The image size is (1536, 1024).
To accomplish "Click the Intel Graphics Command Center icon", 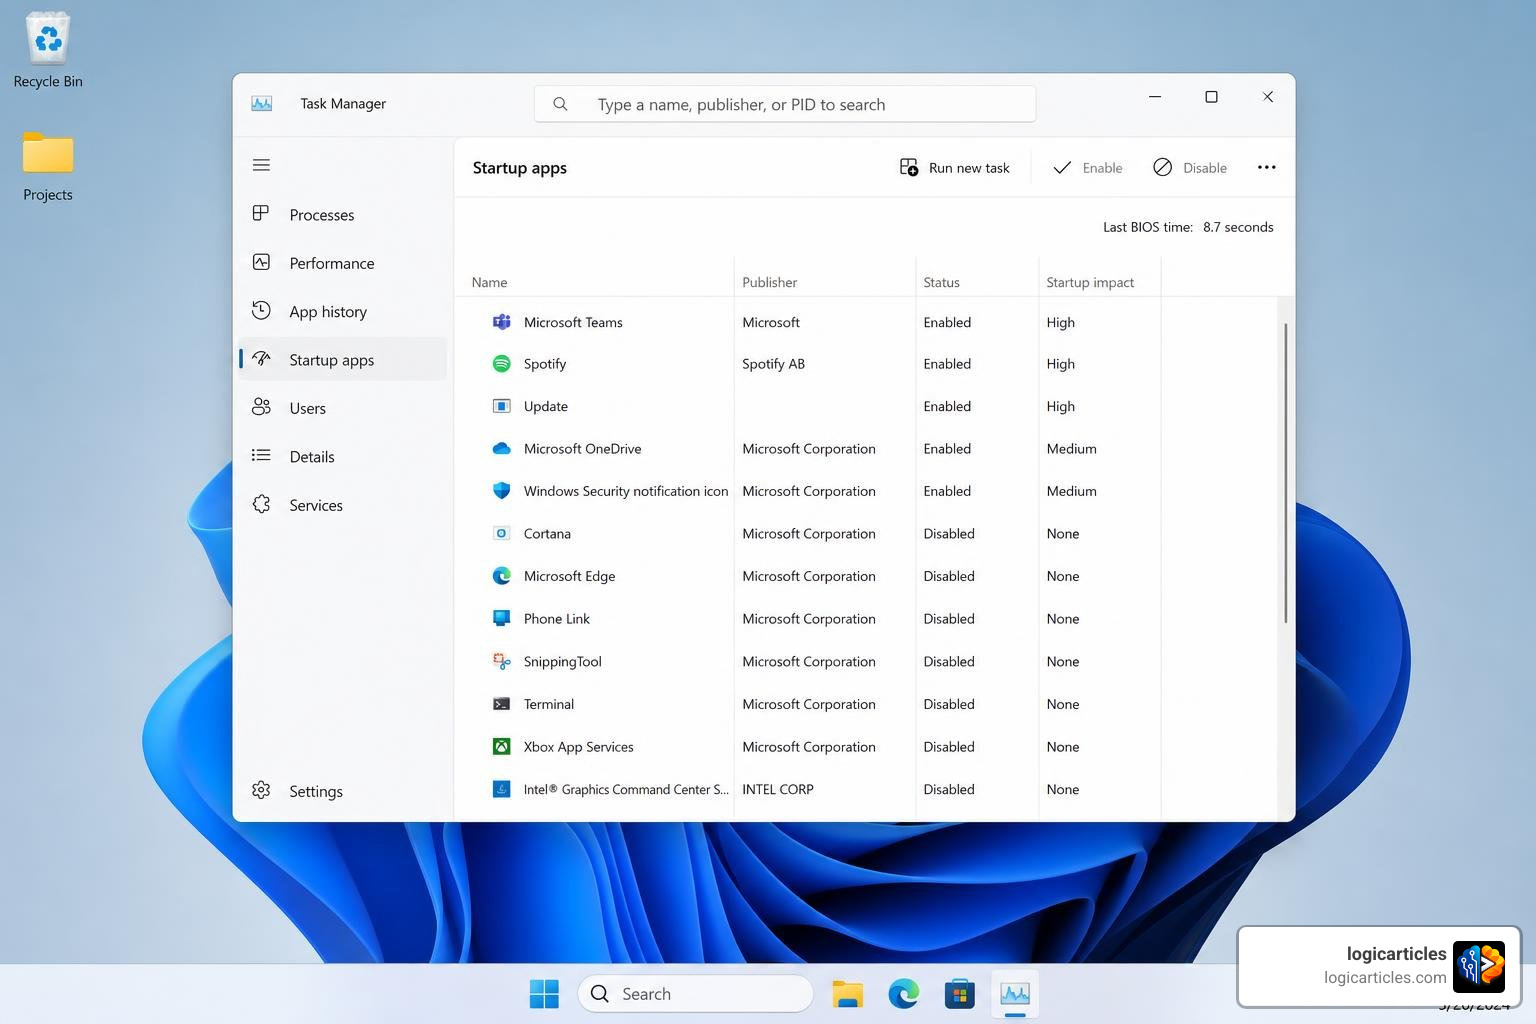I will pos(501,789).
